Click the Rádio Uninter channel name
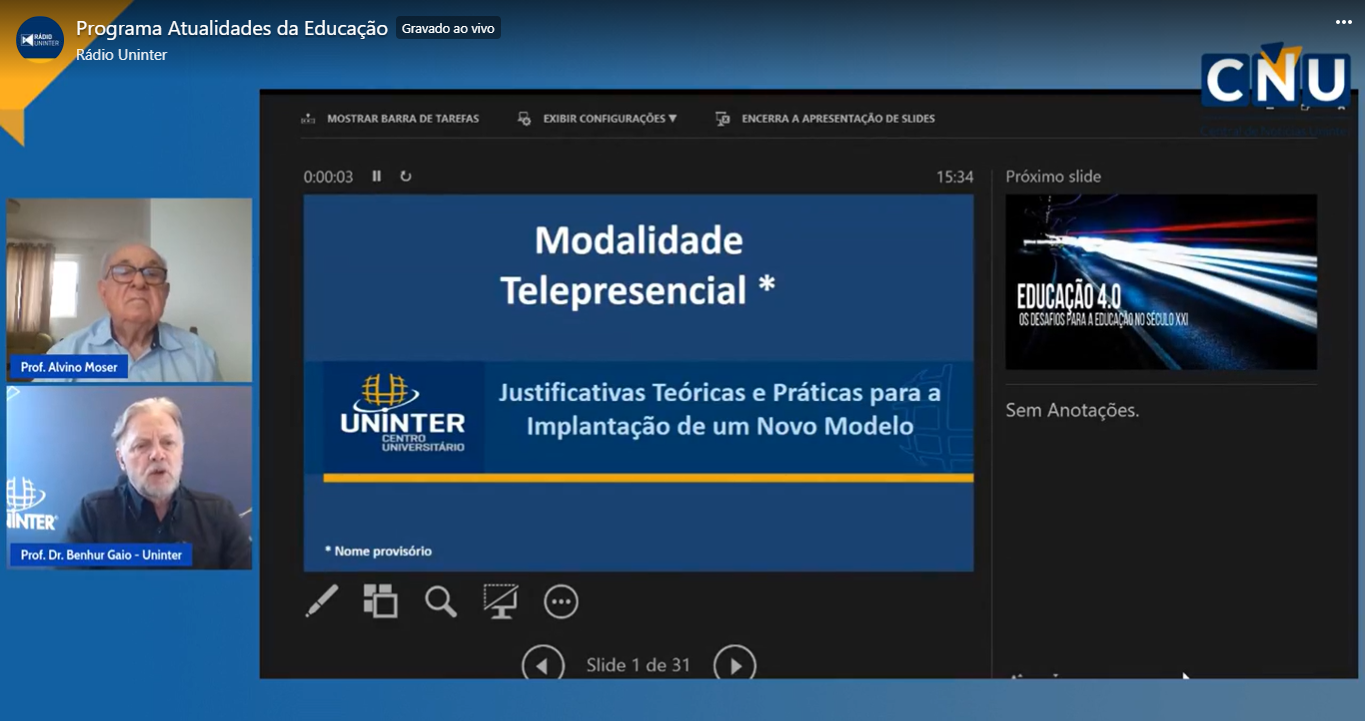 121,55
